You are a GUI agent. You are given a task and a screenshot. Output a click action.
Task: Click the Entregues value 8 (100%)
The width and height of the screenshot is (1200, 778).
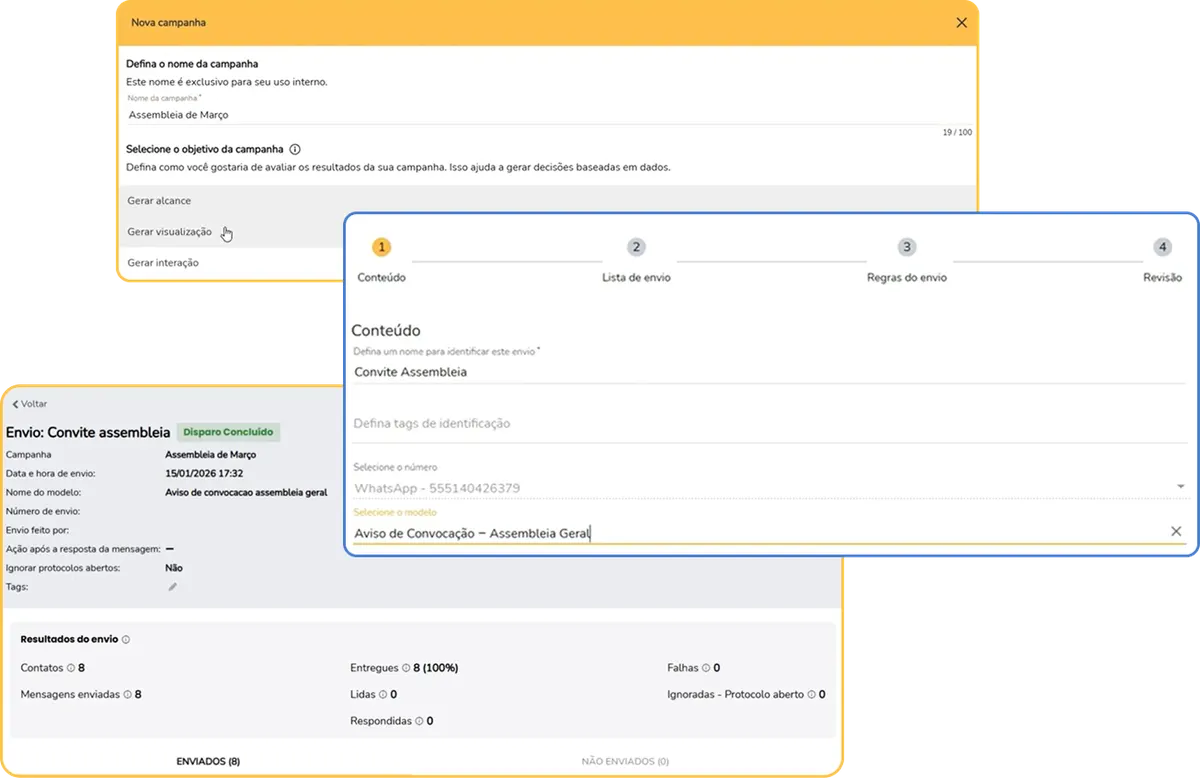point(436,668)
